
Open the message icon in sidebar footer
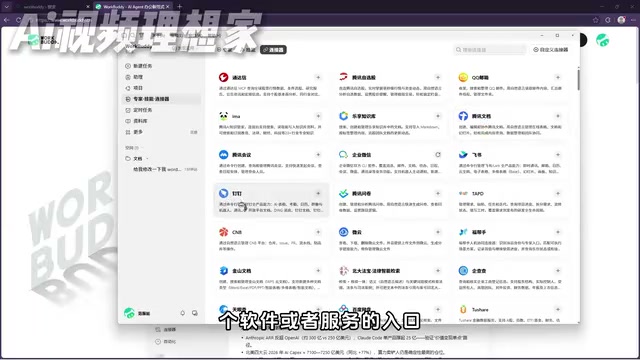coord(195,313)
